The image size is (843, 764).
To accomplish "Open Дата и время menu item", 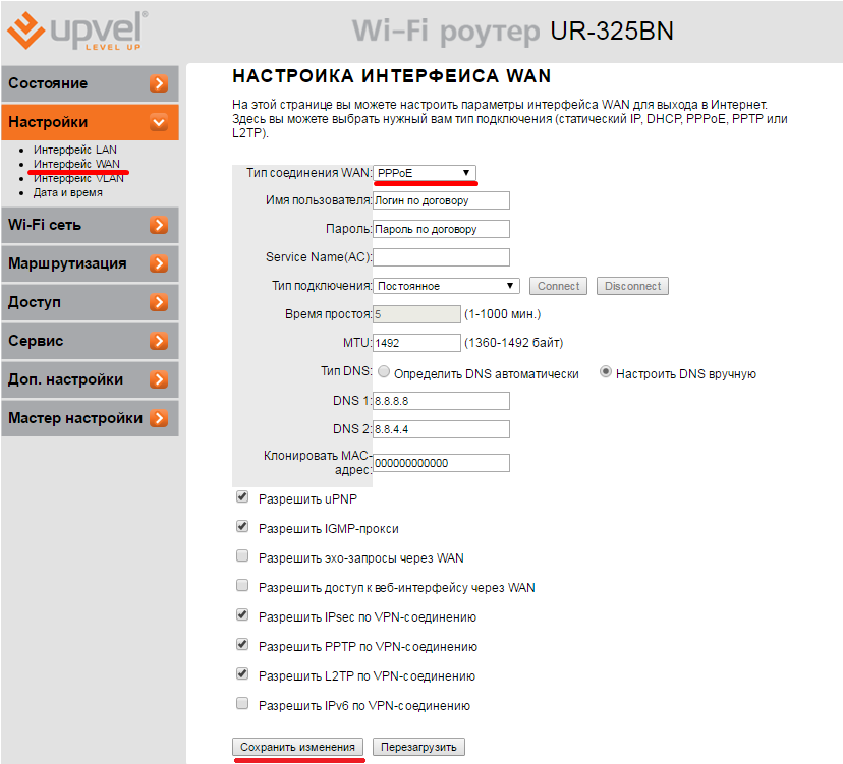I will (68, 192).
